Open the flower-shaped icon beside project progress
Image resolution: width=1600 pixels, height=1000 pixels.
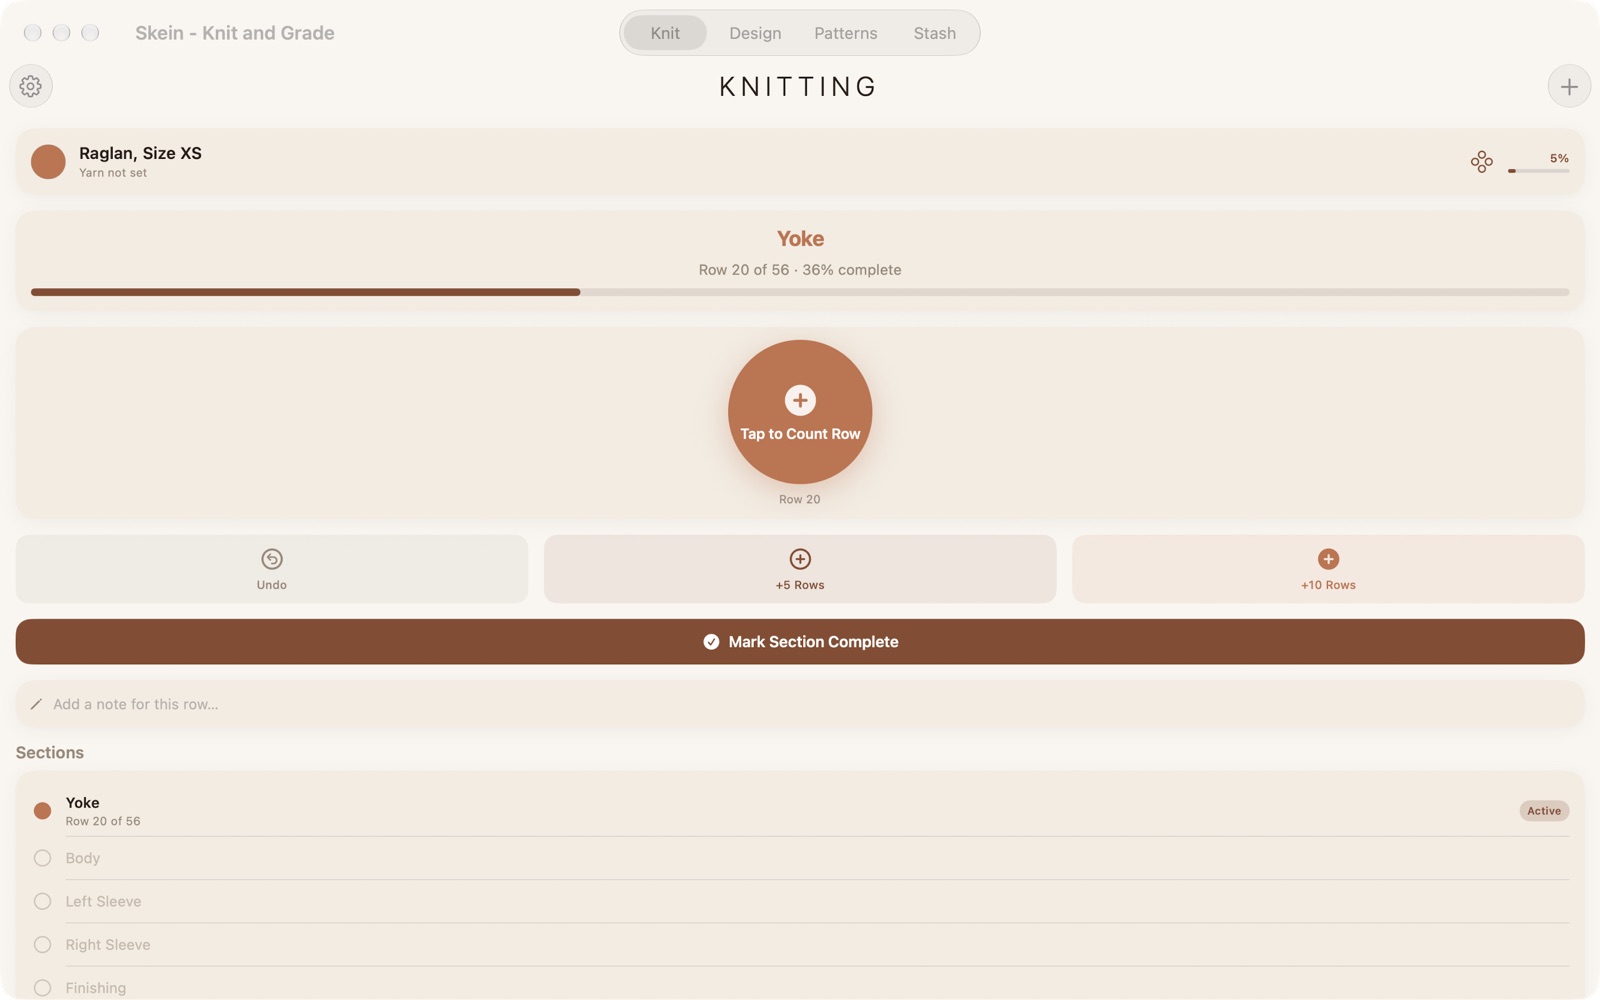point(1481,162)
